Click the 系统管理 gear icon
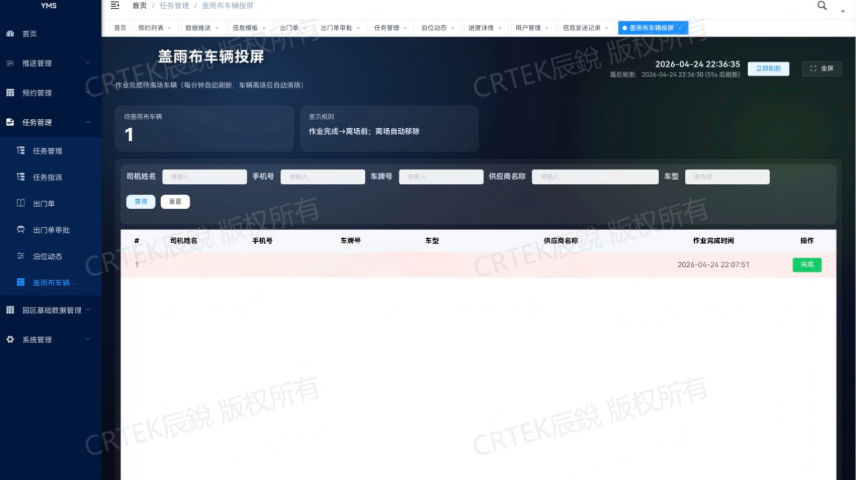Viewport: 856px width, 480px height. (10, 340)
